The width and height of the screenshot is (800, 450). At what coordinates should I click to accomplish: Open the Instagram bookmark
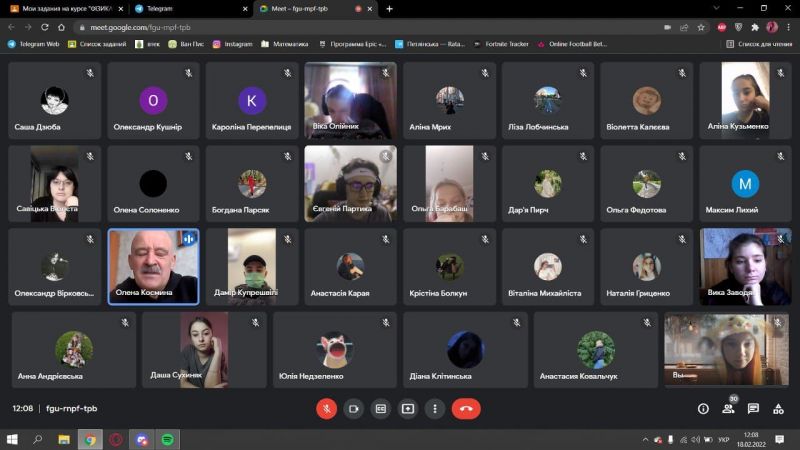(x=233, y=44)
